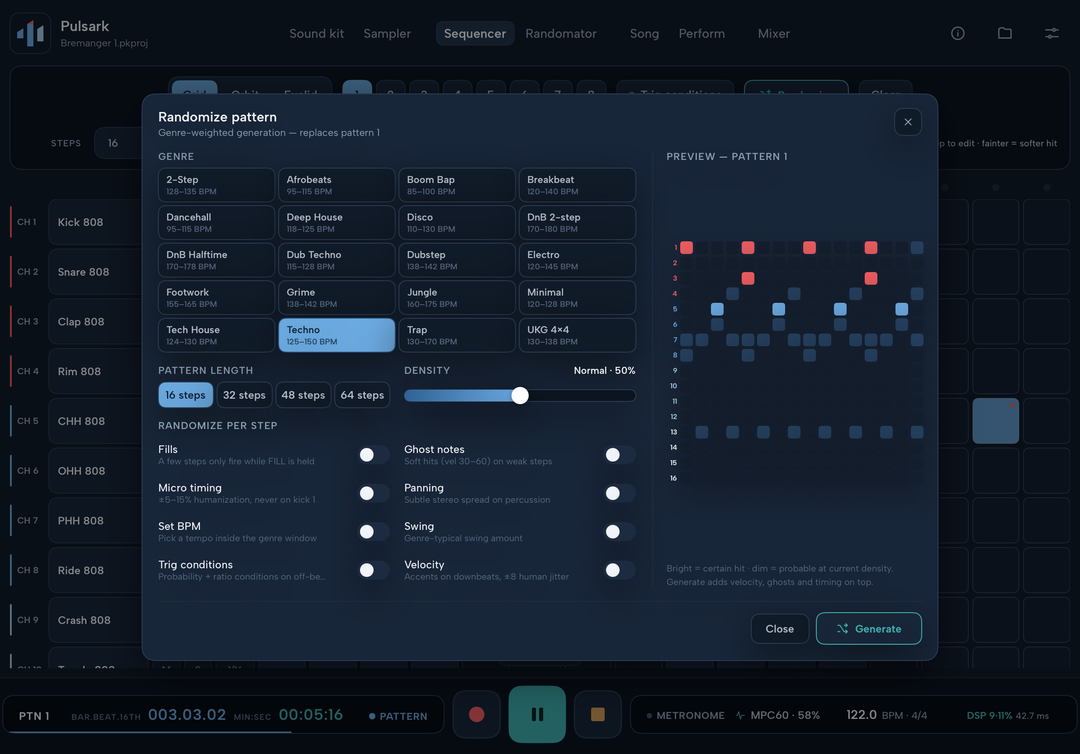Viewport: 1080px width, 754px height.
Task: Choose the Trap genre
Action: click(457, 335)
